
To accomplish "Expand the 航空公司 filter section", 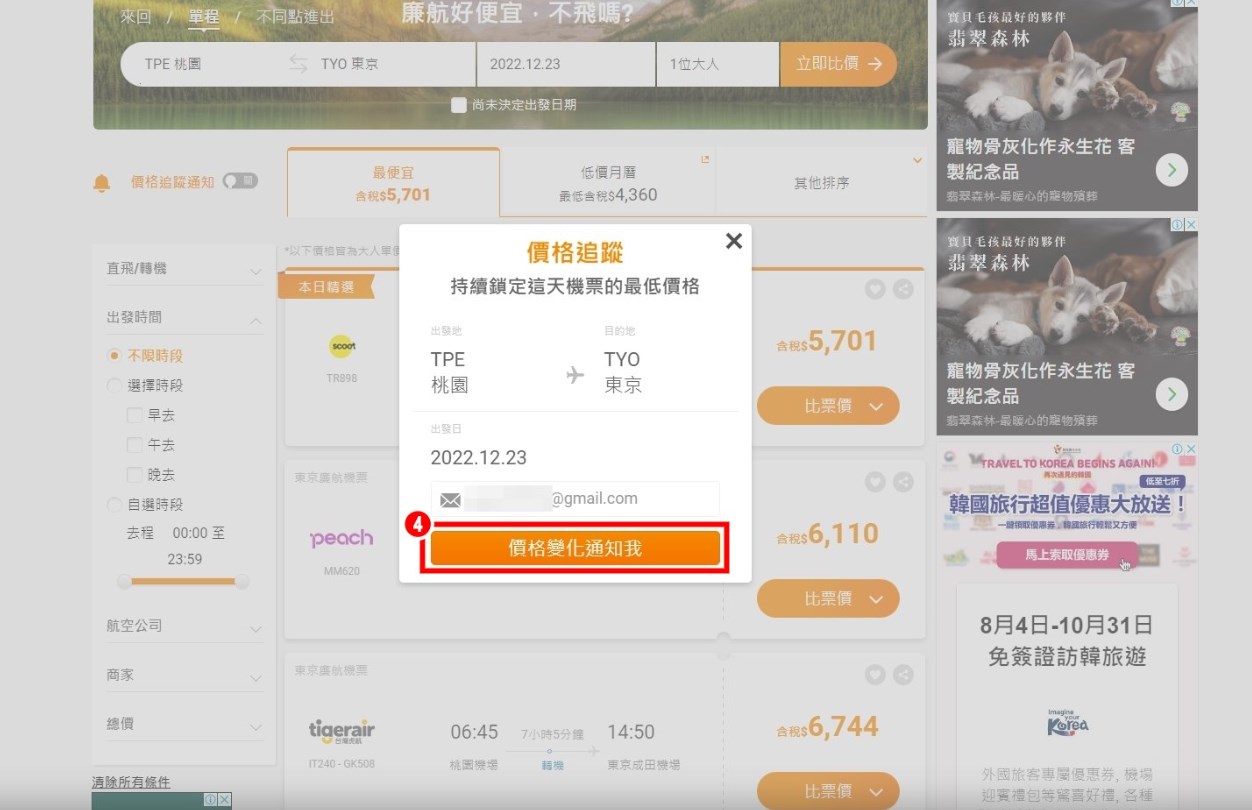I will 184,626.
